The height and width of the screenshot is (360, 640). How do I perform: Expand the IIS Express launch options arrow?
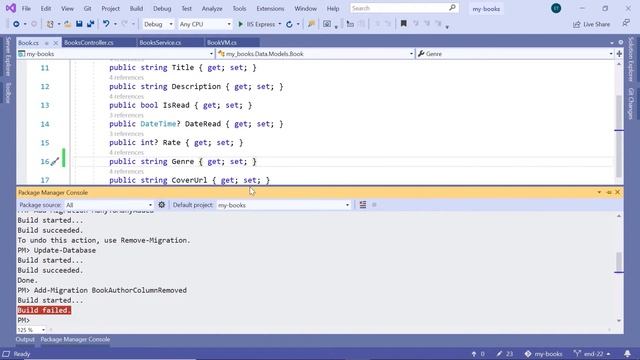tap(280, 24)
